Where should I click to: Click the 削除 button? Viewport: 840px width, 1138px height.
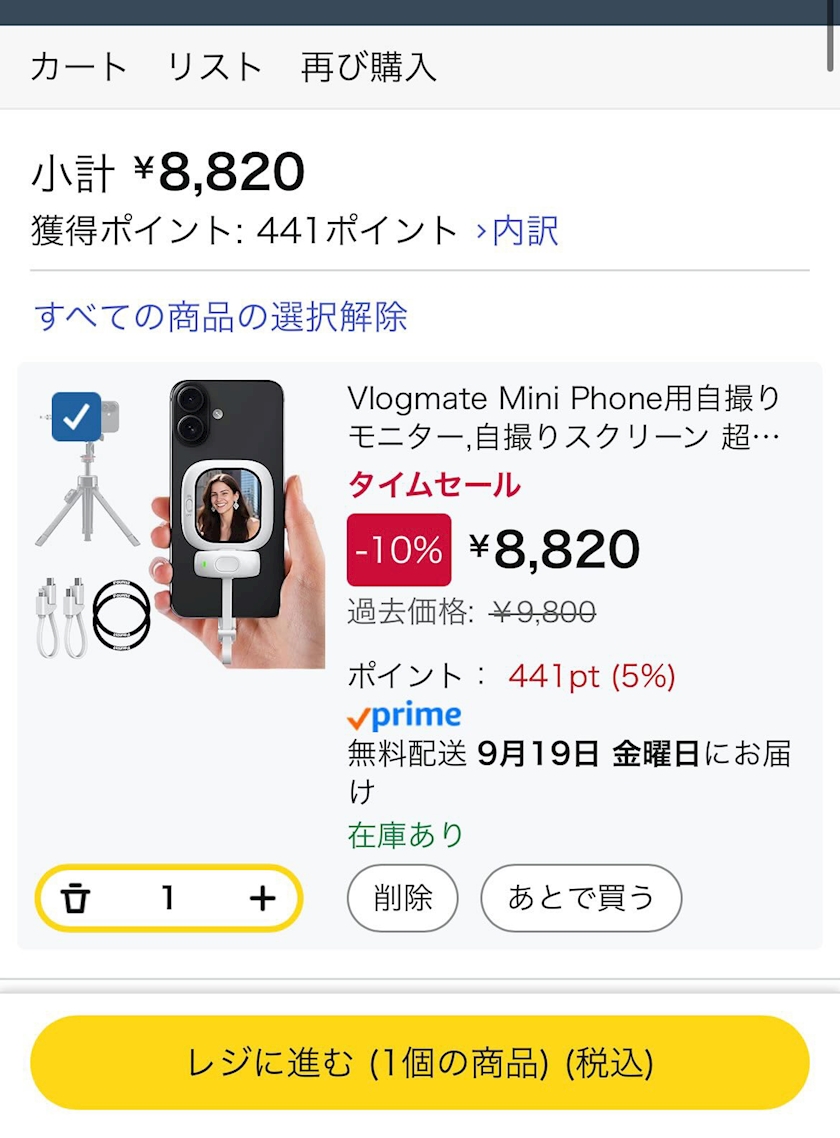[x=402, y=898]
